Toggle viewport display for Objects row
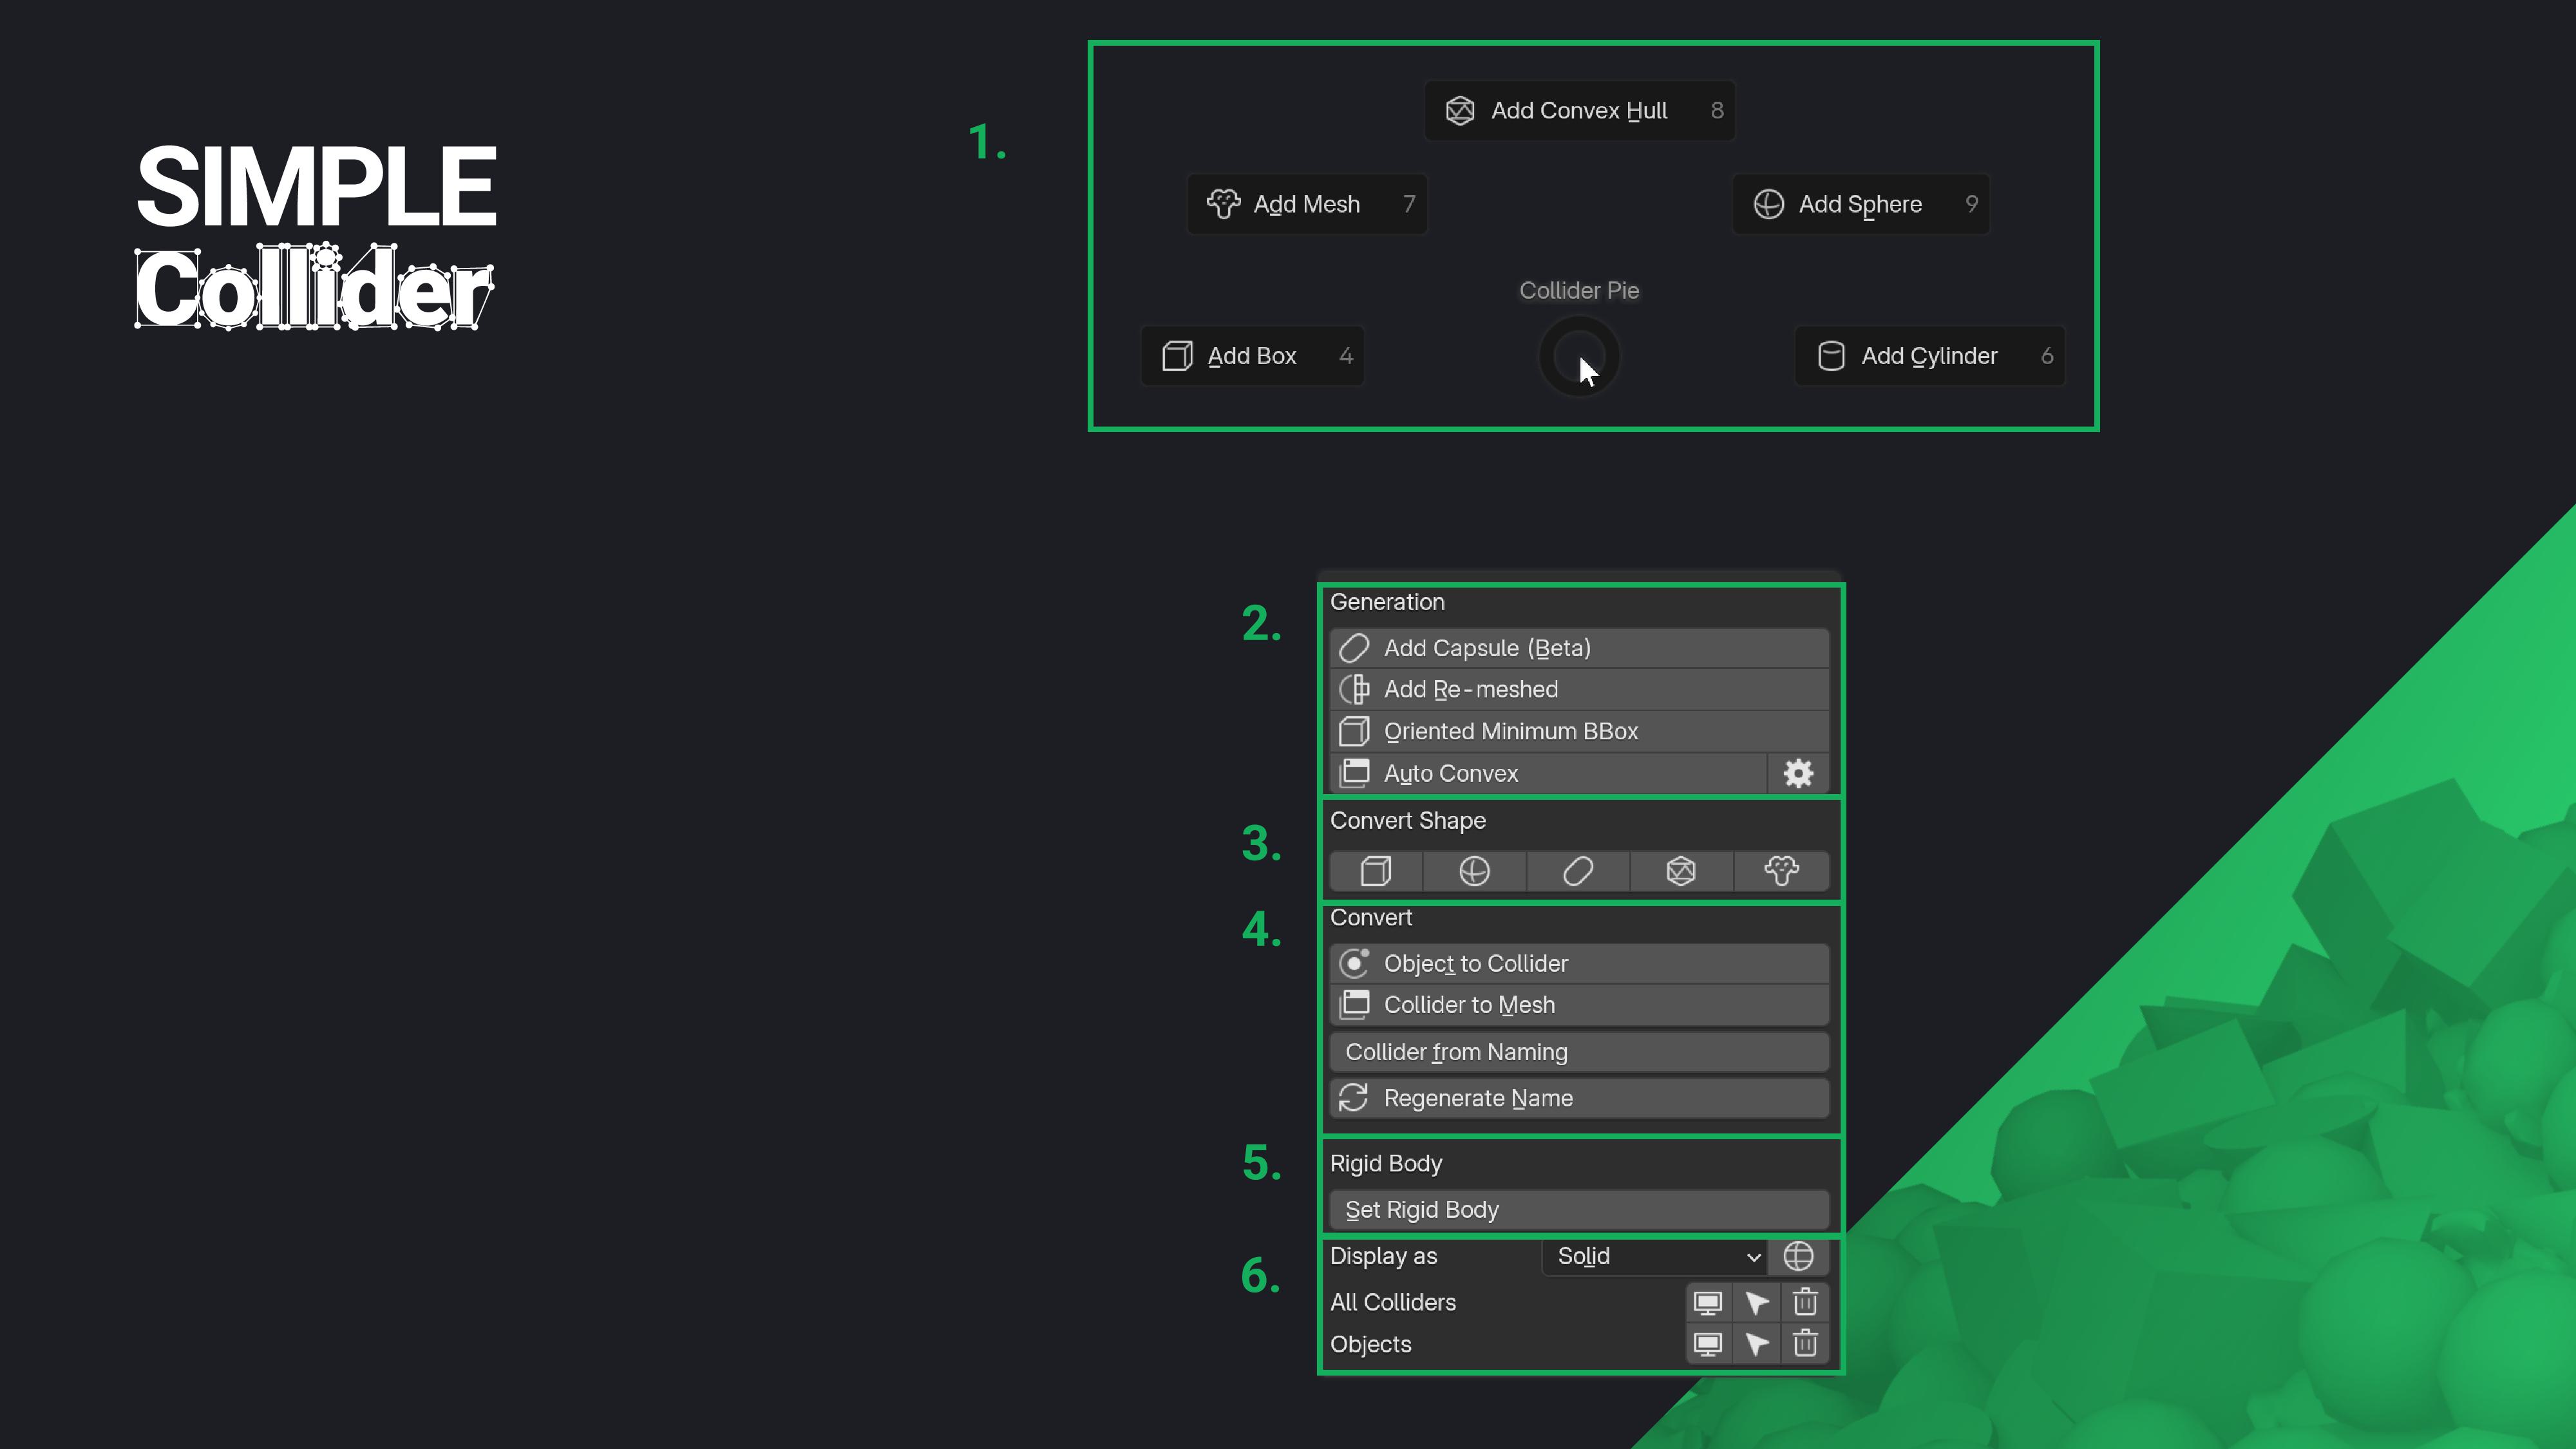Image resolution: width=2576 pixels, height=1449 pixels. pos(1708,1344)
